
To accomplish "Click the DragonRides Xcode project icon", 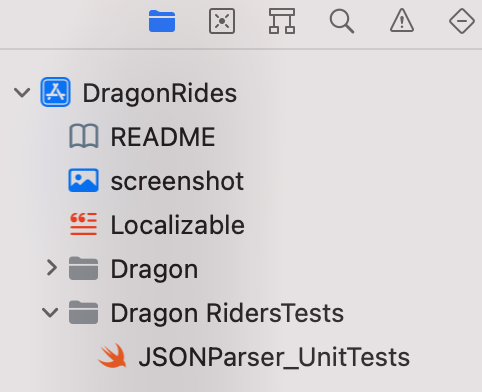I will point(55,92).
